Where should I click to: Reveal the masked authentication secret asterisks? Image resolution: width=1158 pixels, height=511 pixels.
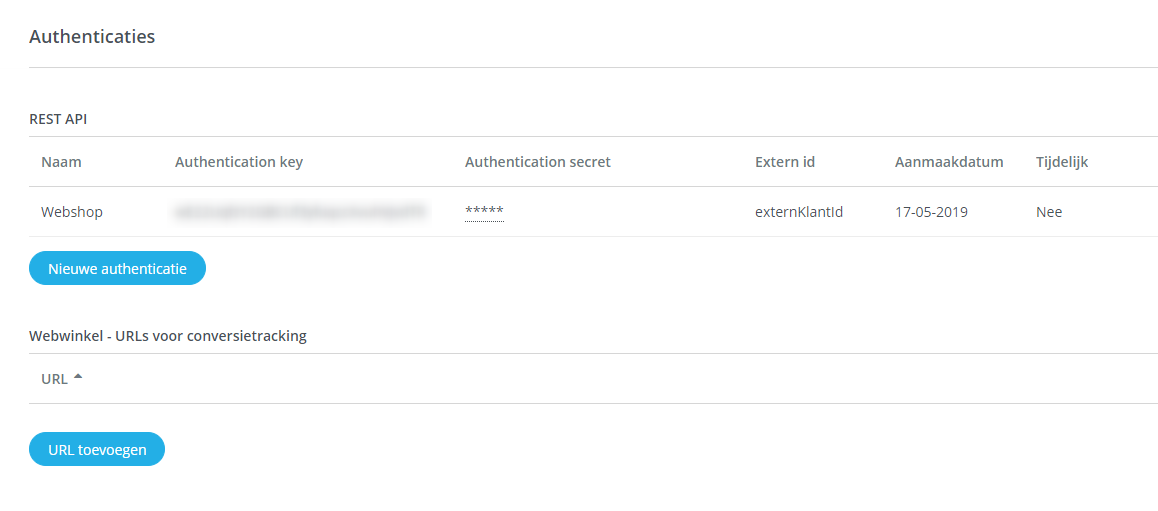(x=484, y=212)
